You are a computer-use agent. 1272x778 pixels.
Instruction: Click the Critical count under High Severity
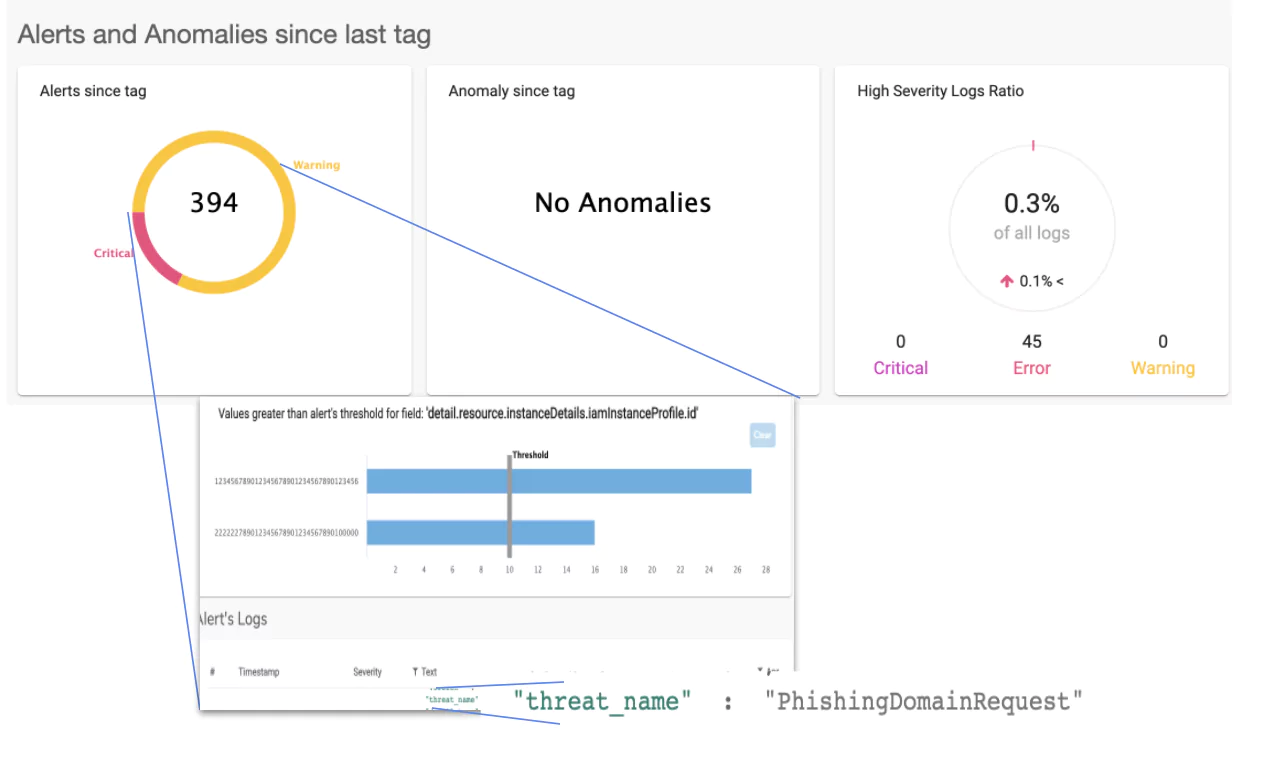click(901, 342)
